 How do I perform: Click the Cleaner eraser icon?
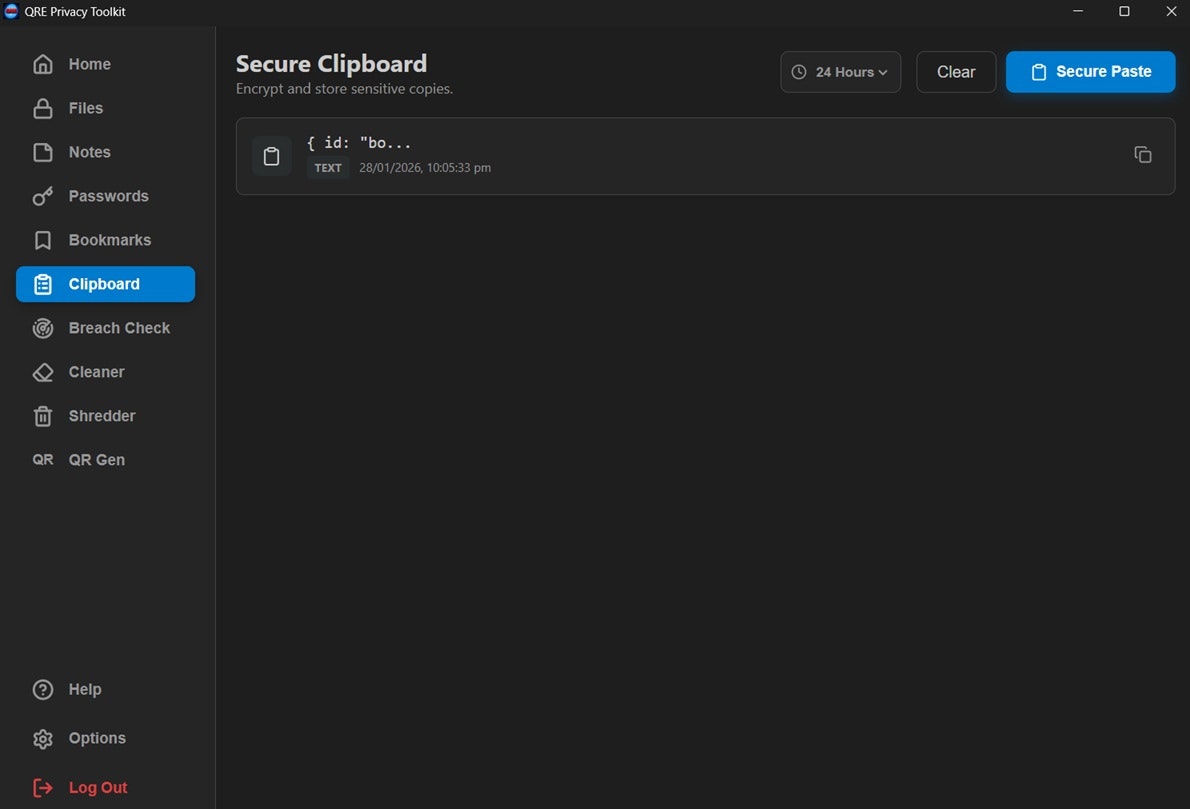point(42,373)
